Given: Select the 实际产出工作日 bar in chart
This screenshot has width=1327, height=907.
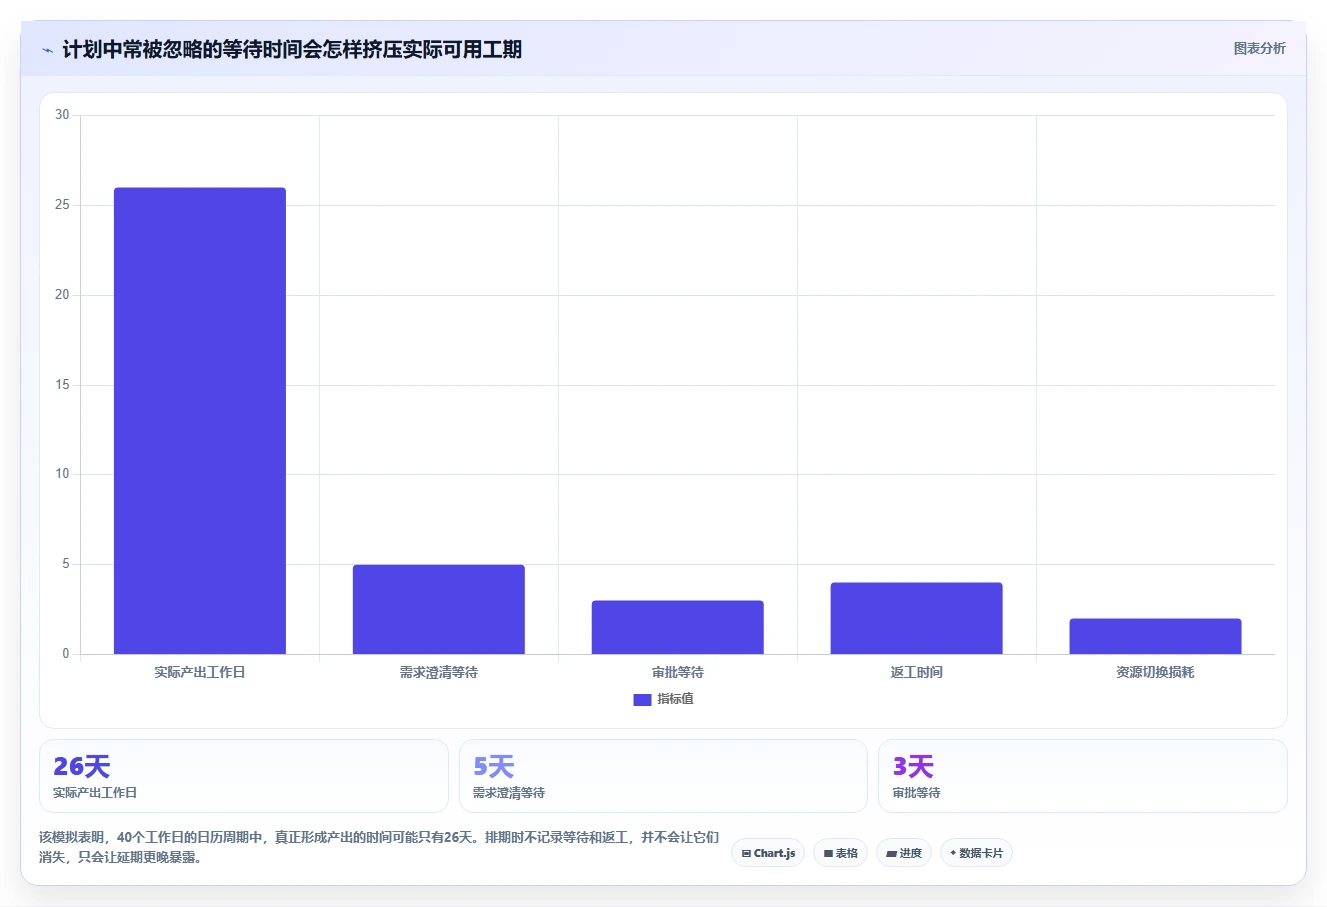Looking at the screenshot, I should 200,421.
